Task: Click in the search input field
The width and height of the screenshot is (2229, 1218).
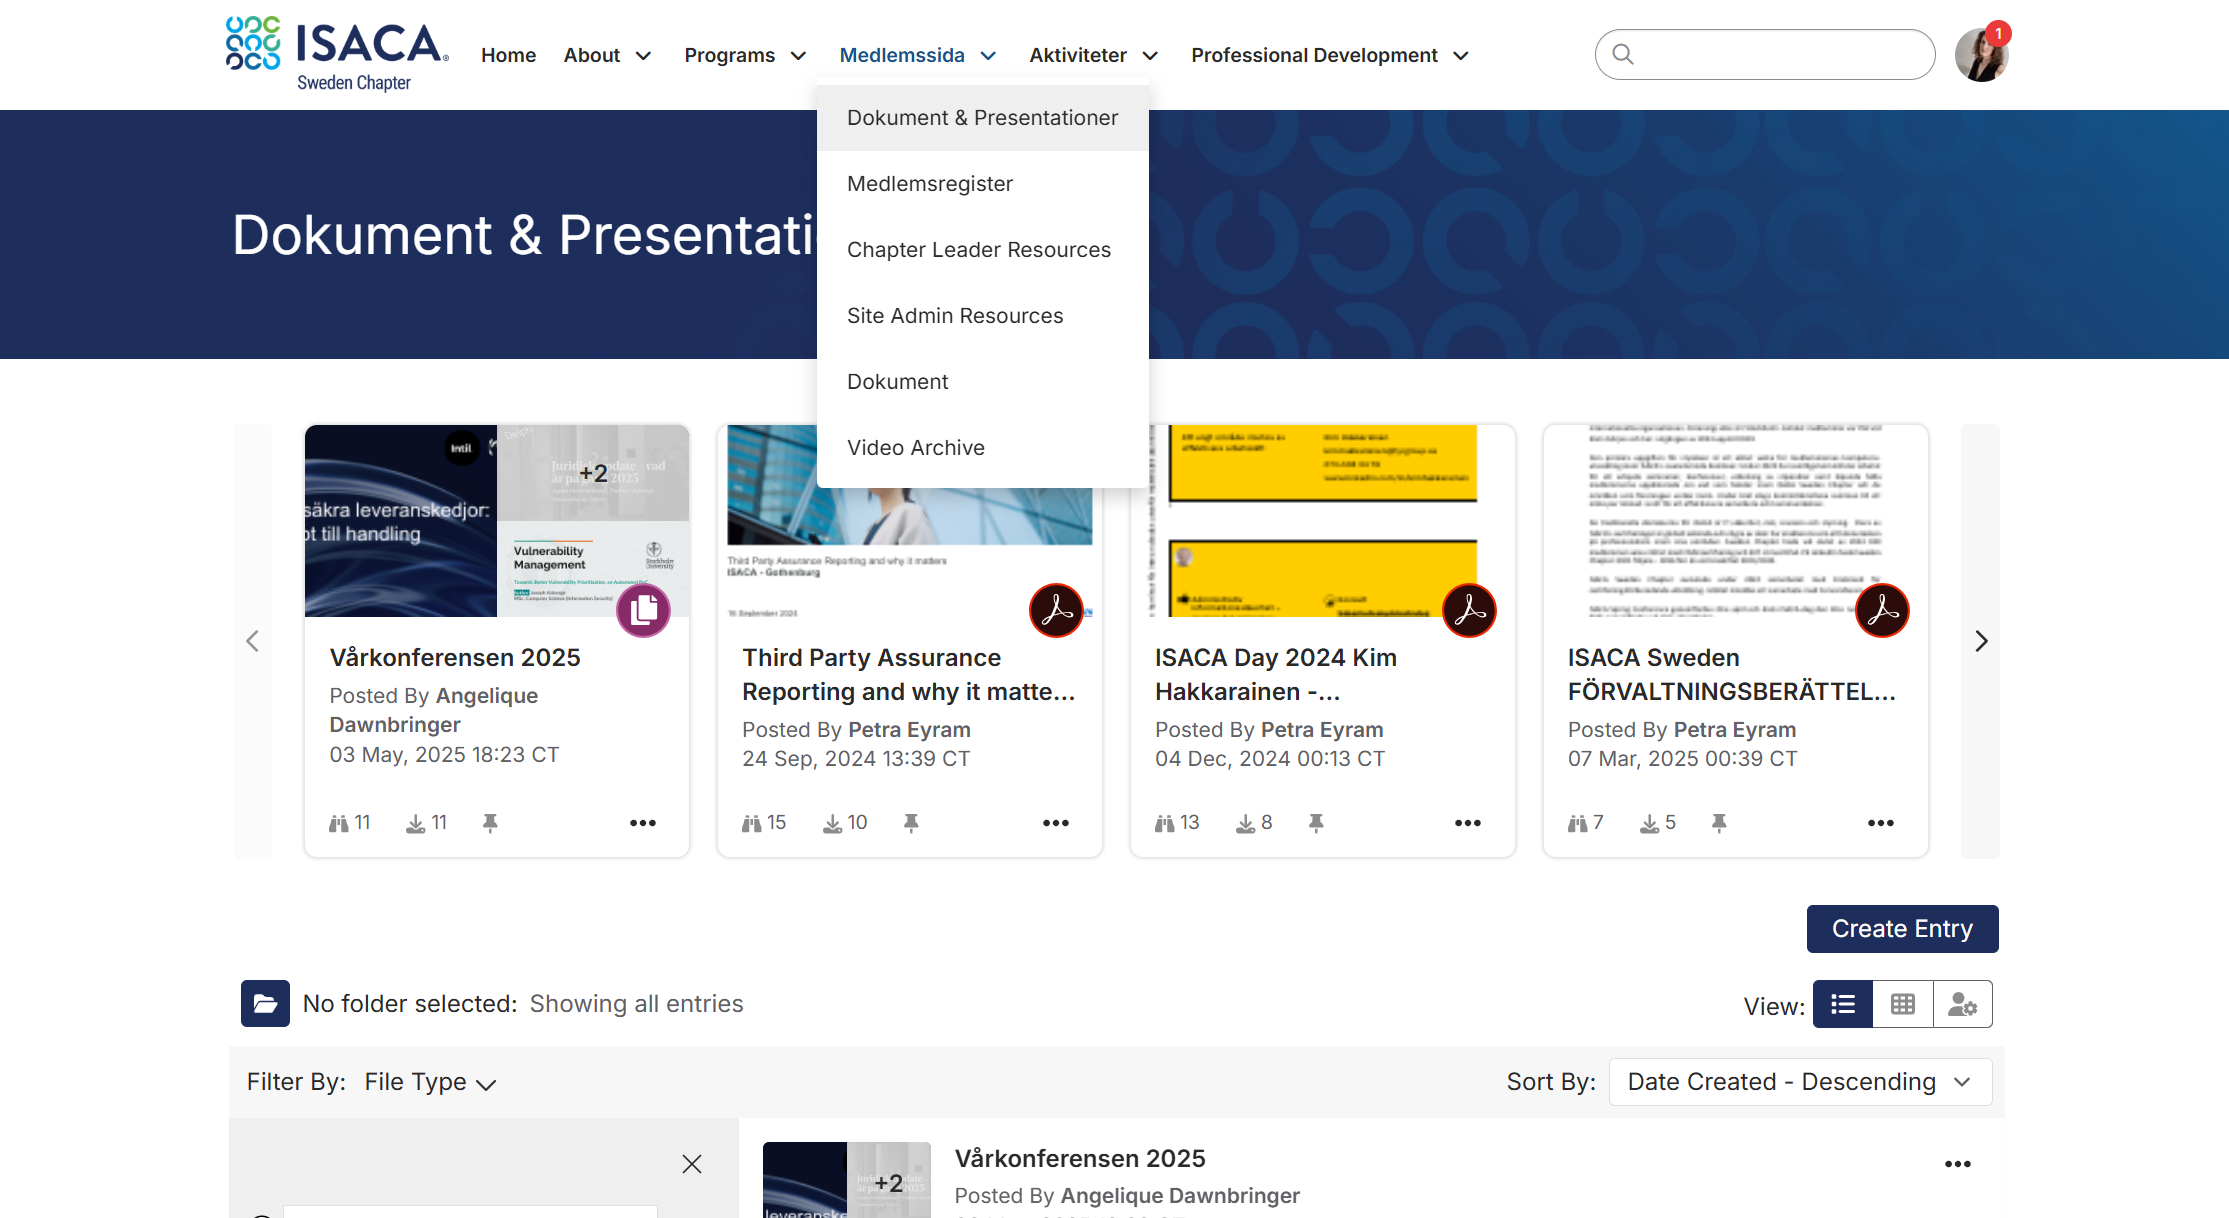Action: (1765, 54)
